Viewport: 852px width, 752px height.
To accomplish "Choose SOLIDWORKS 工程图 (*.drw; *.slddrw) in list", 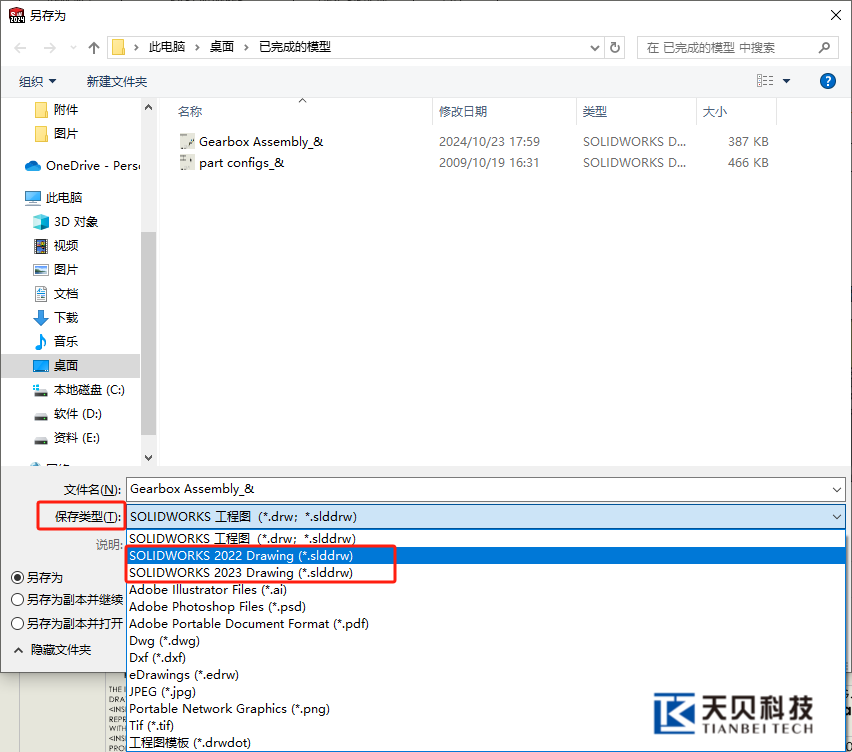I will pos(486,538).
